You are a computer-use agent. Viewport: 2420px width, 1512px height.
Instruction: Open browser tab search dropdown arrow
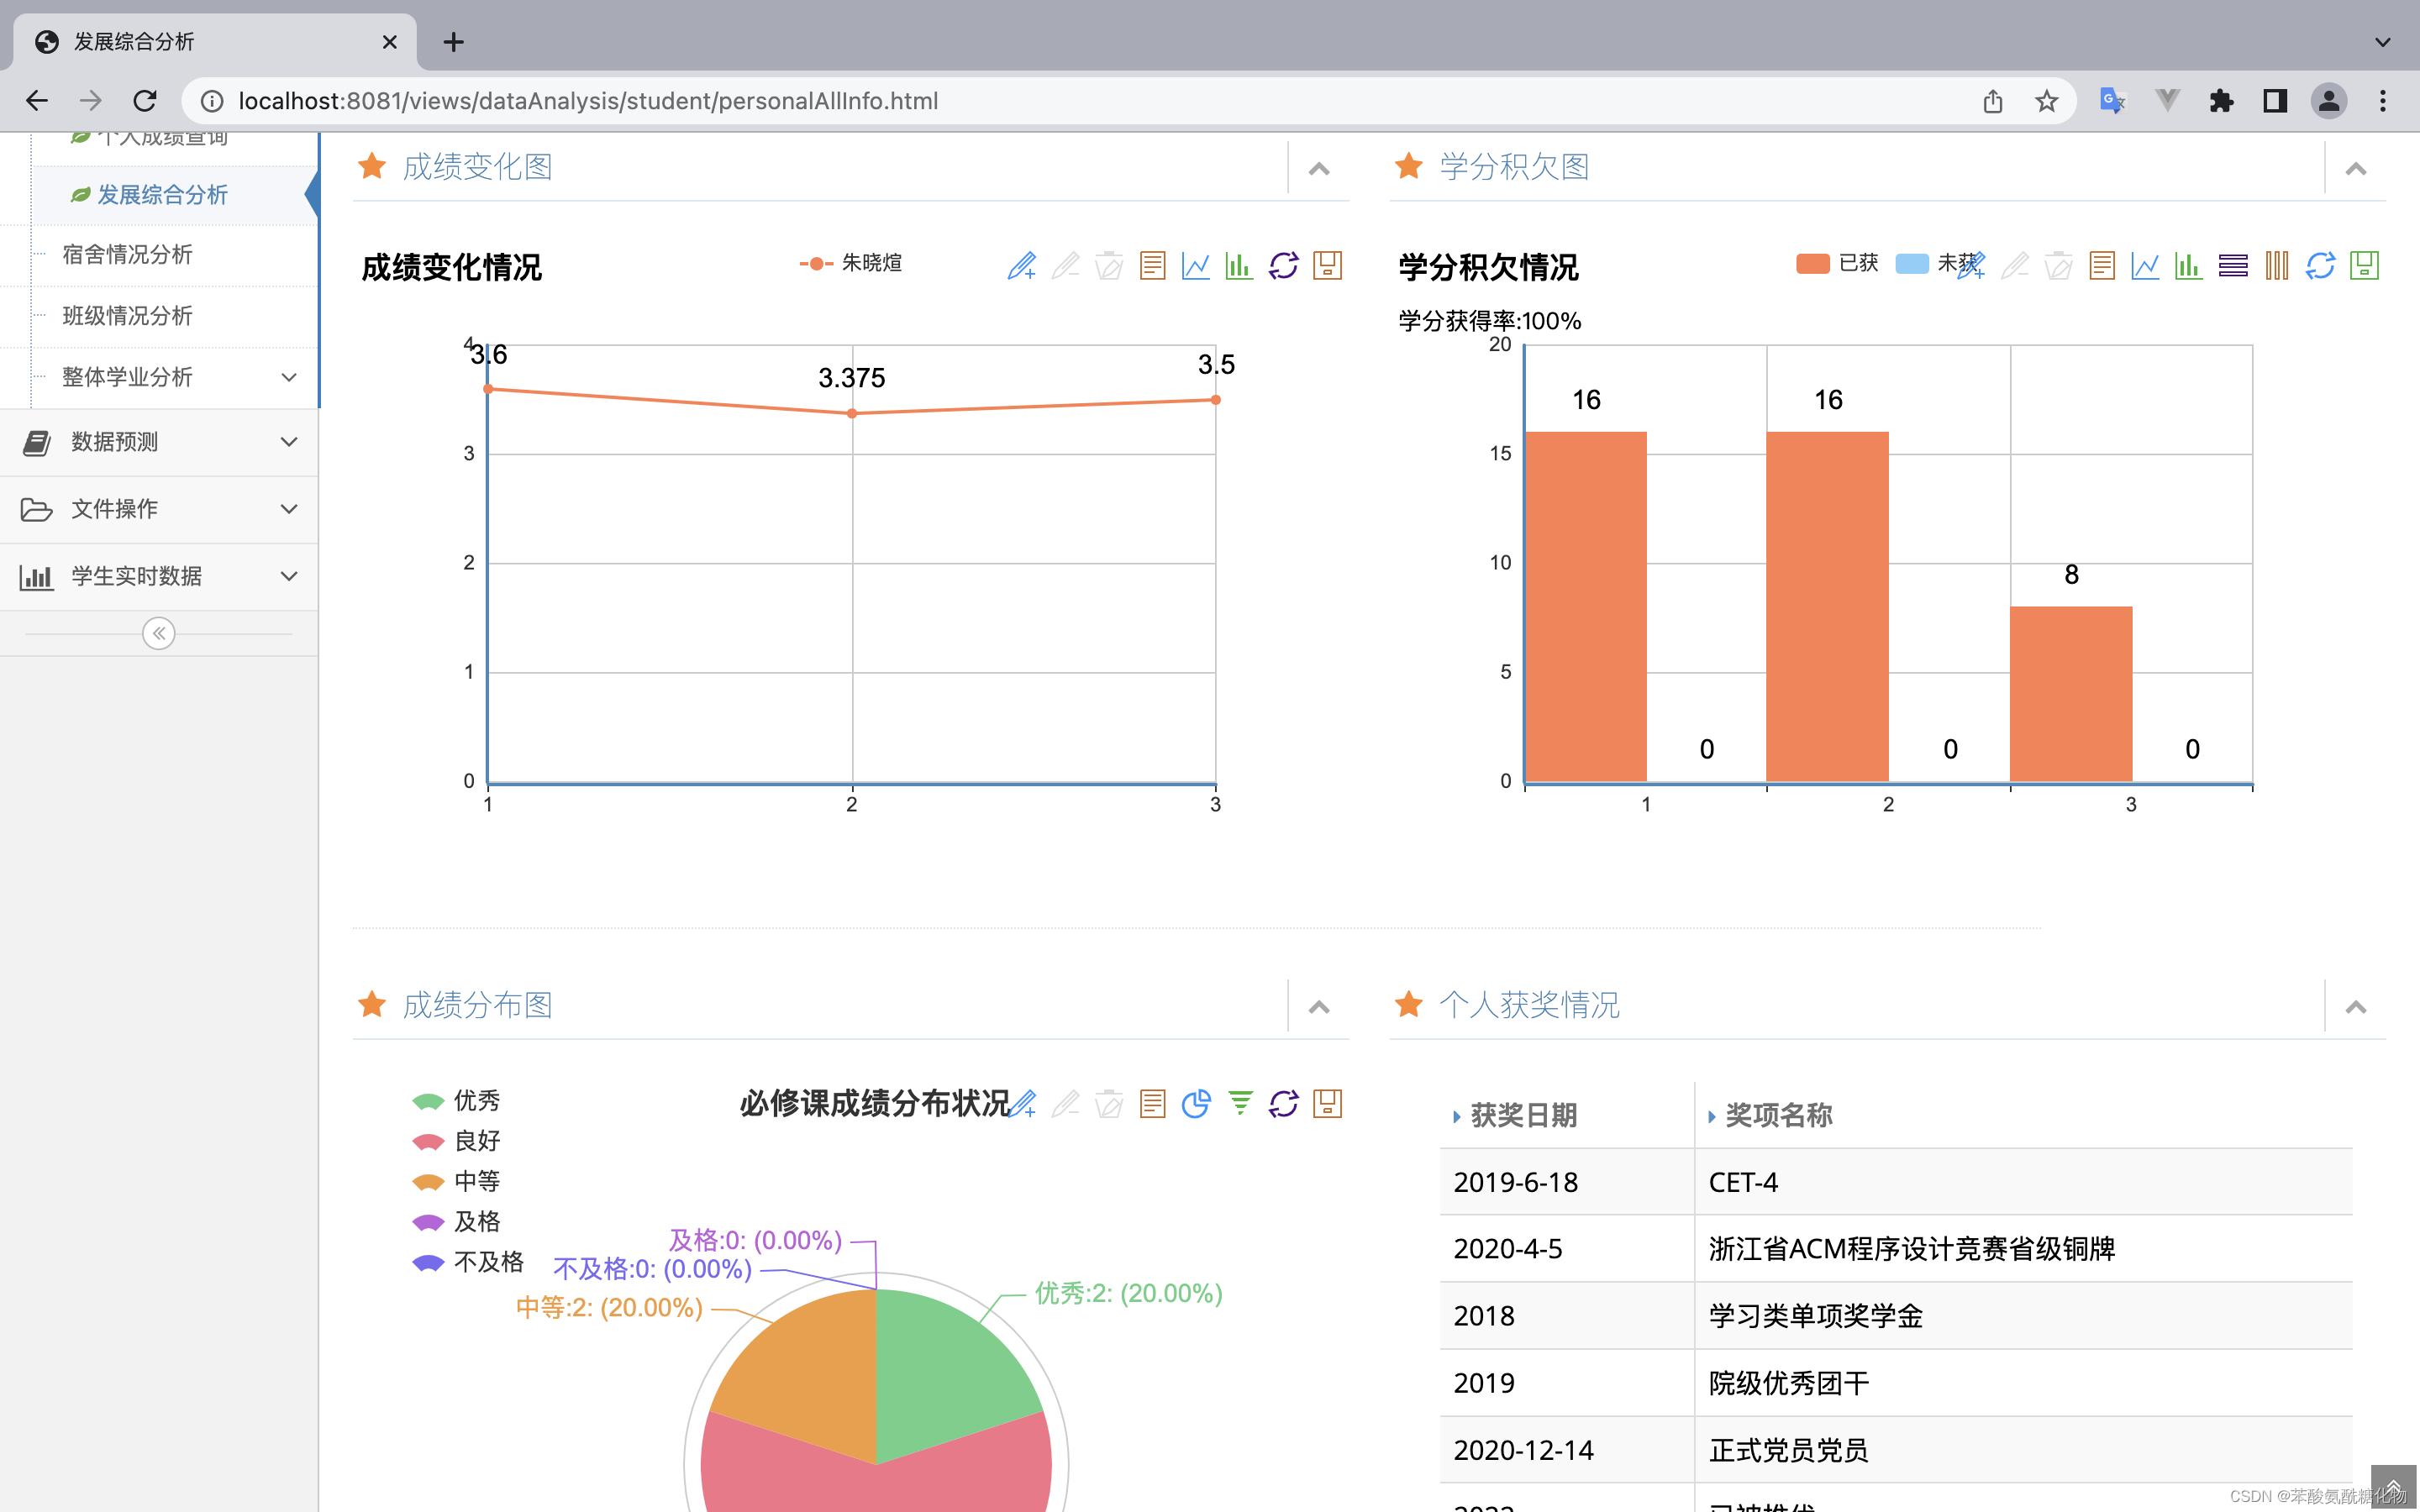click(2383, 42)
